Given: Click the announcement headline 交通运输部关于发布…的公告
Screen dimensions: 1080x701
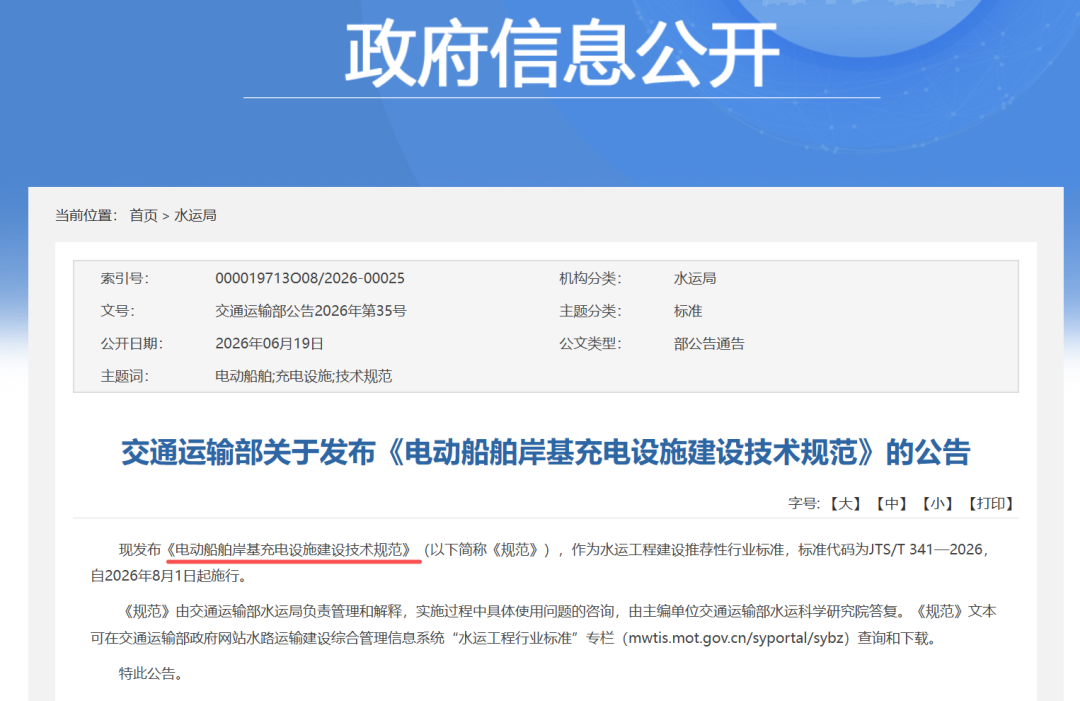Looking at the screenshot, I should pos(546,452).
